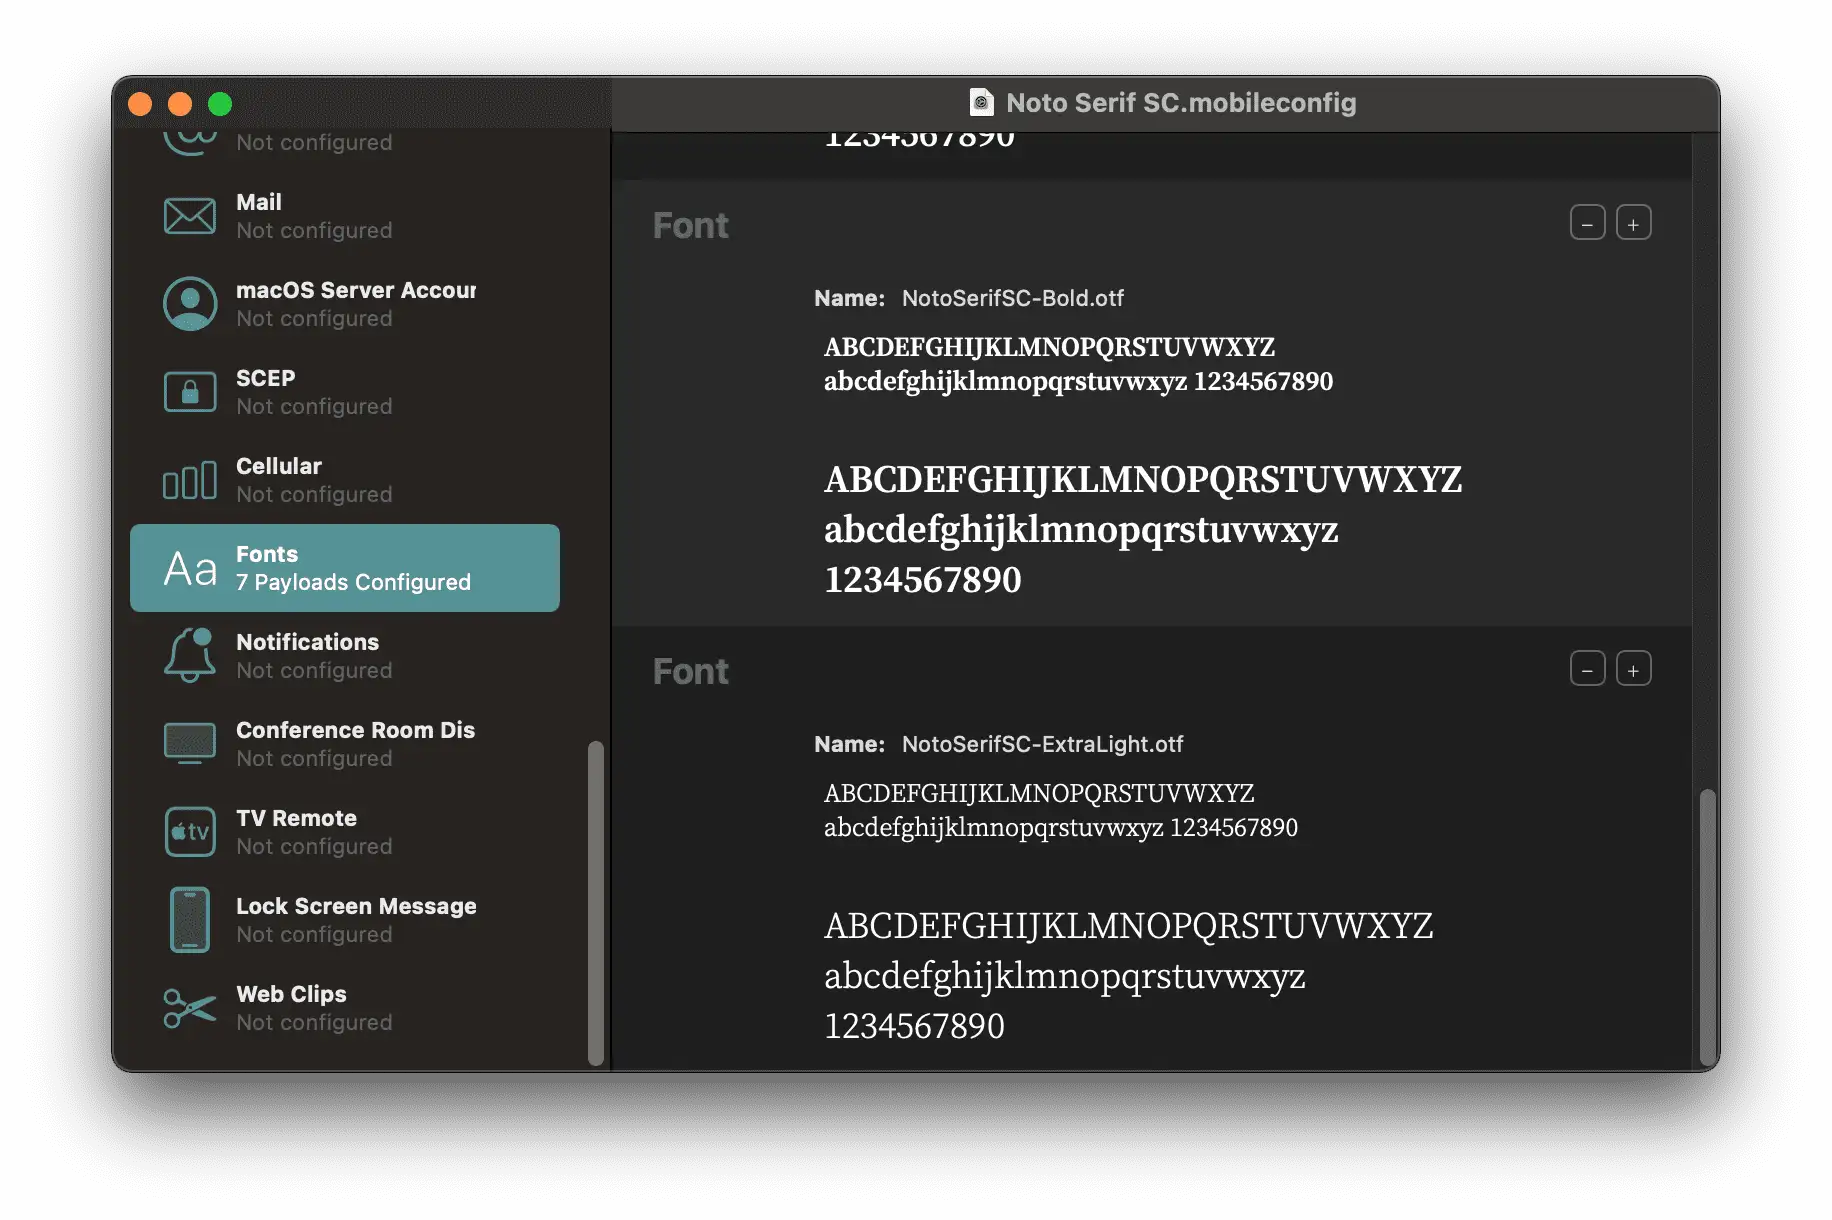This screenshot has width=1832, height=1220.
Task: Select the Lock Screen Message payload
Action: click(x=345, y=920)
